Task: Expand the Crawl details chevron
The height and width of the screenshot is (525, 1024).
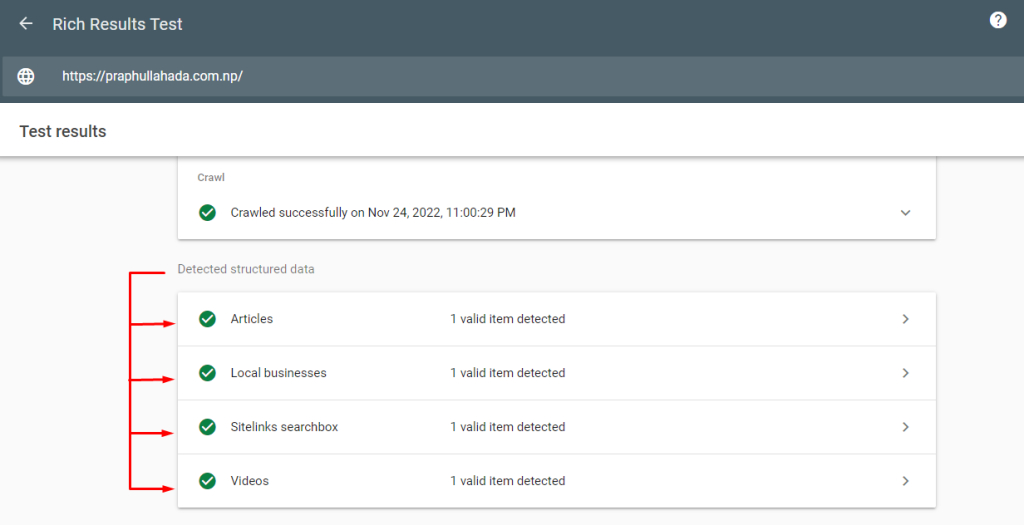Action: (905, 212)
